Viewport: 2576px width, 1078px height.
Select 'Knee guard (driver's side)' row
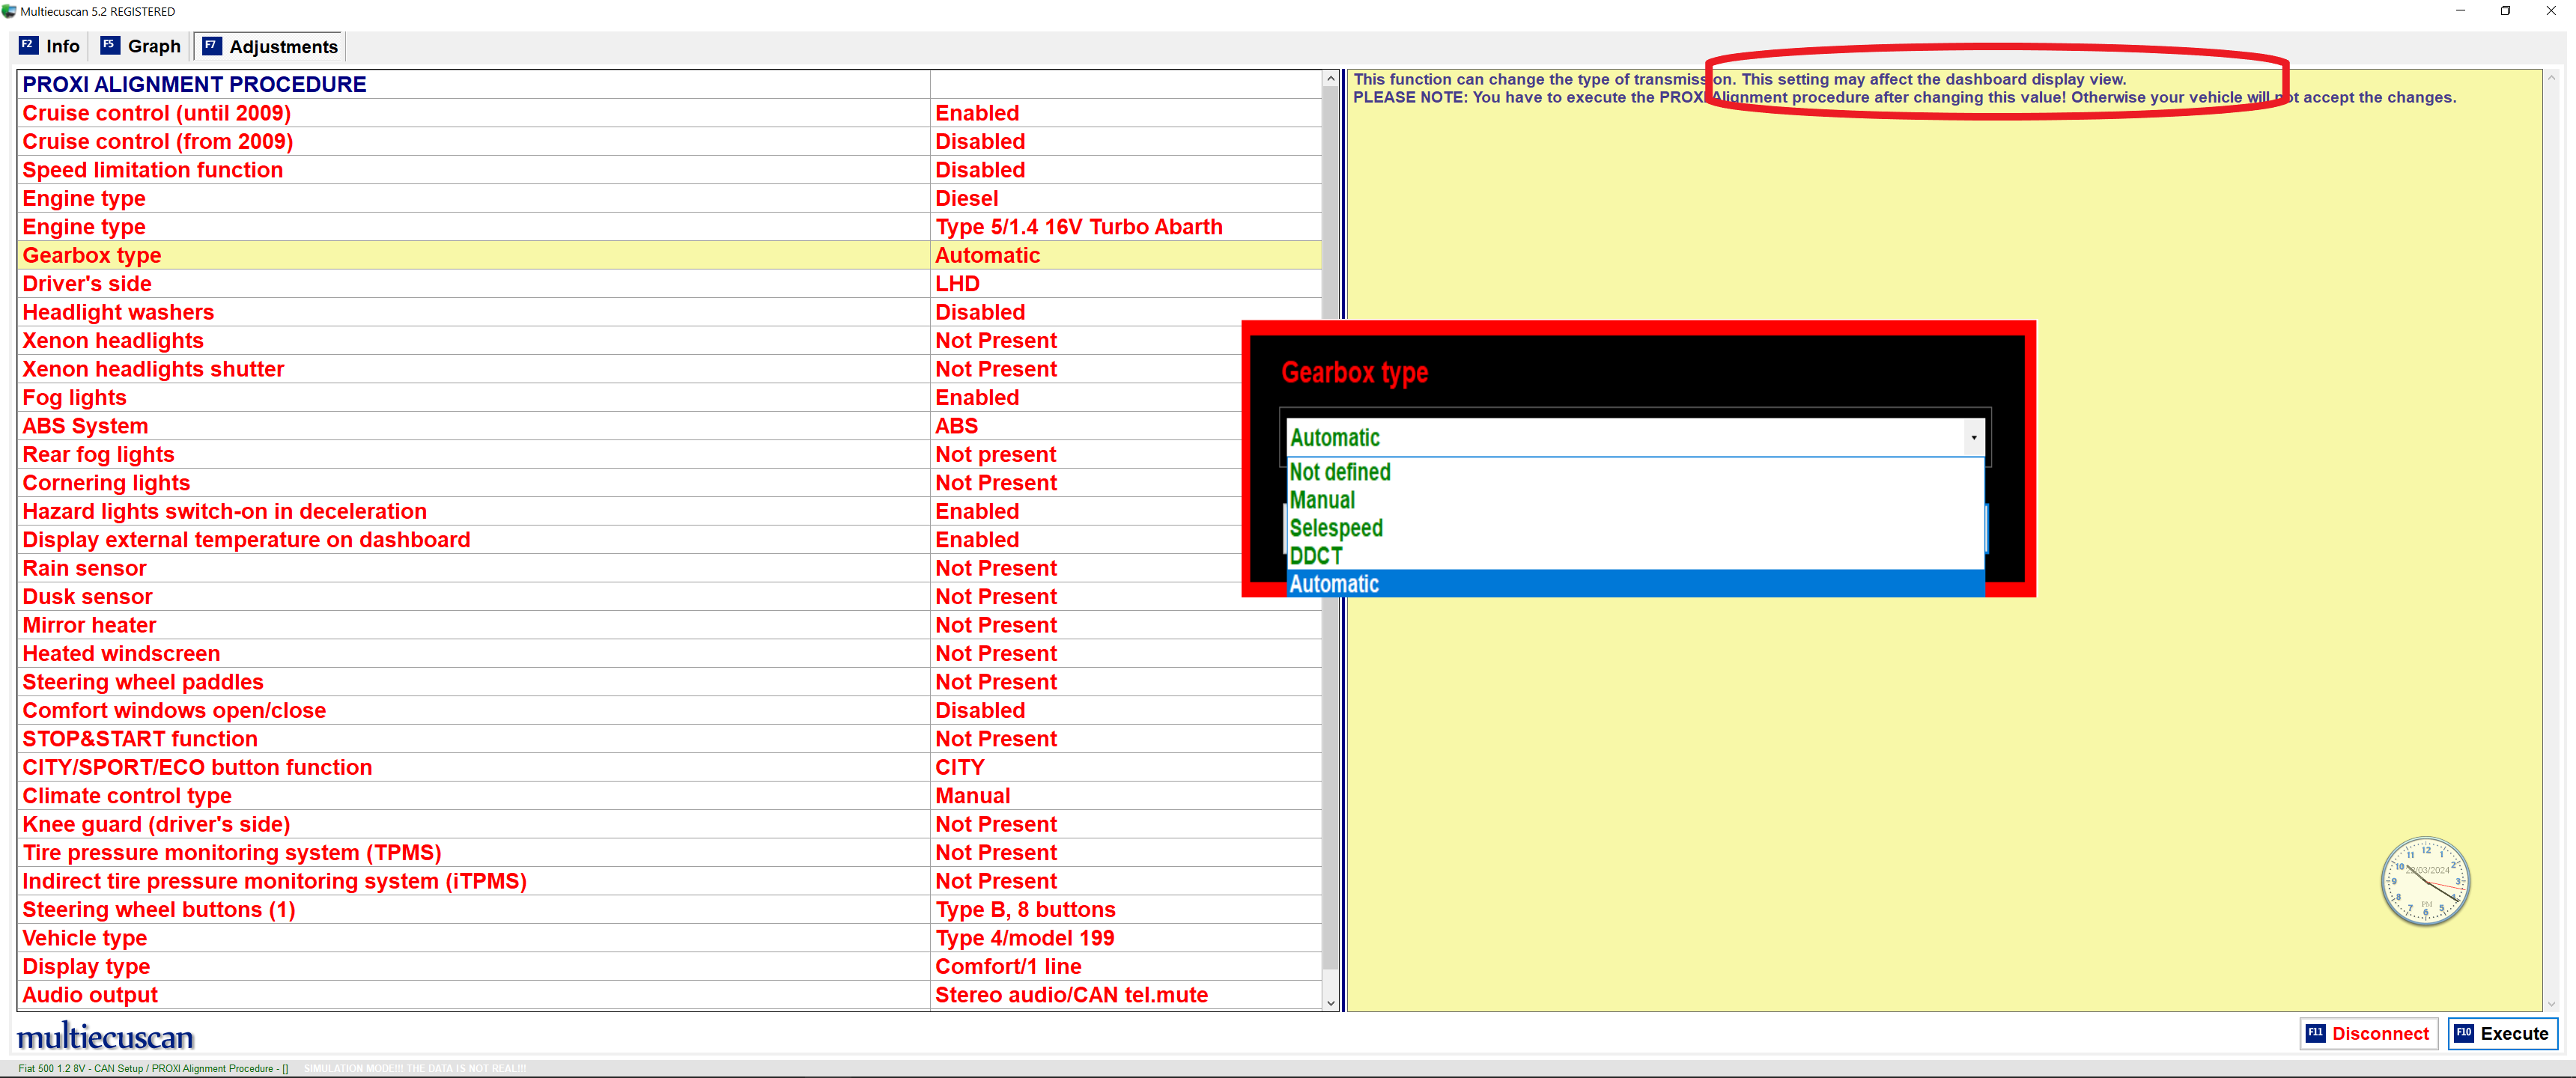pos(669,824)
